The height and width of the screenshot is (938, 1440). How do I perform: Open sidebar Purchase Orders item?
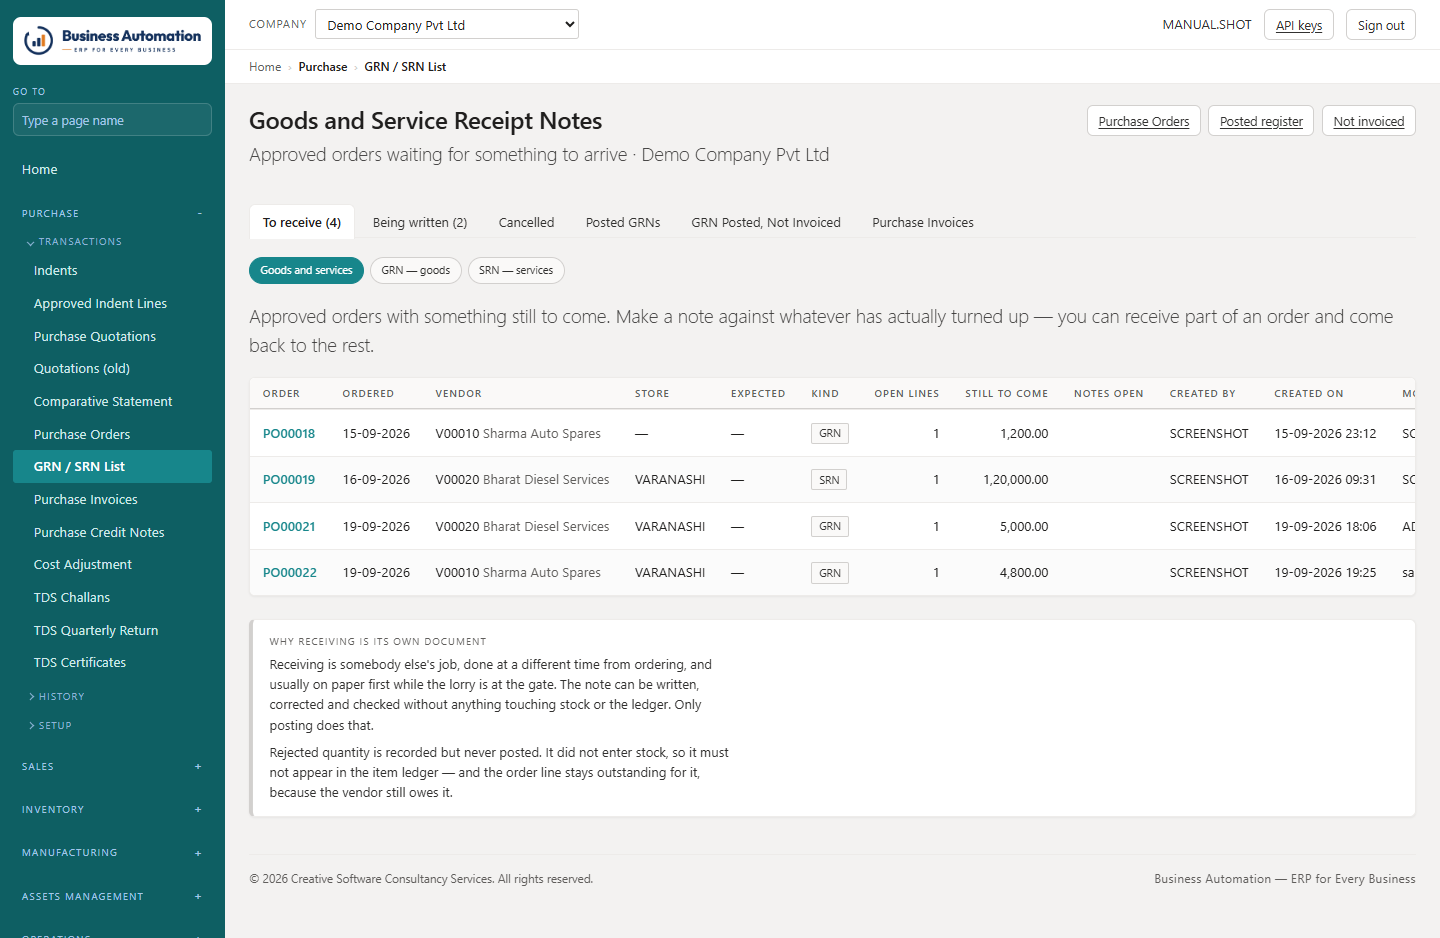(x=112, y=435)
